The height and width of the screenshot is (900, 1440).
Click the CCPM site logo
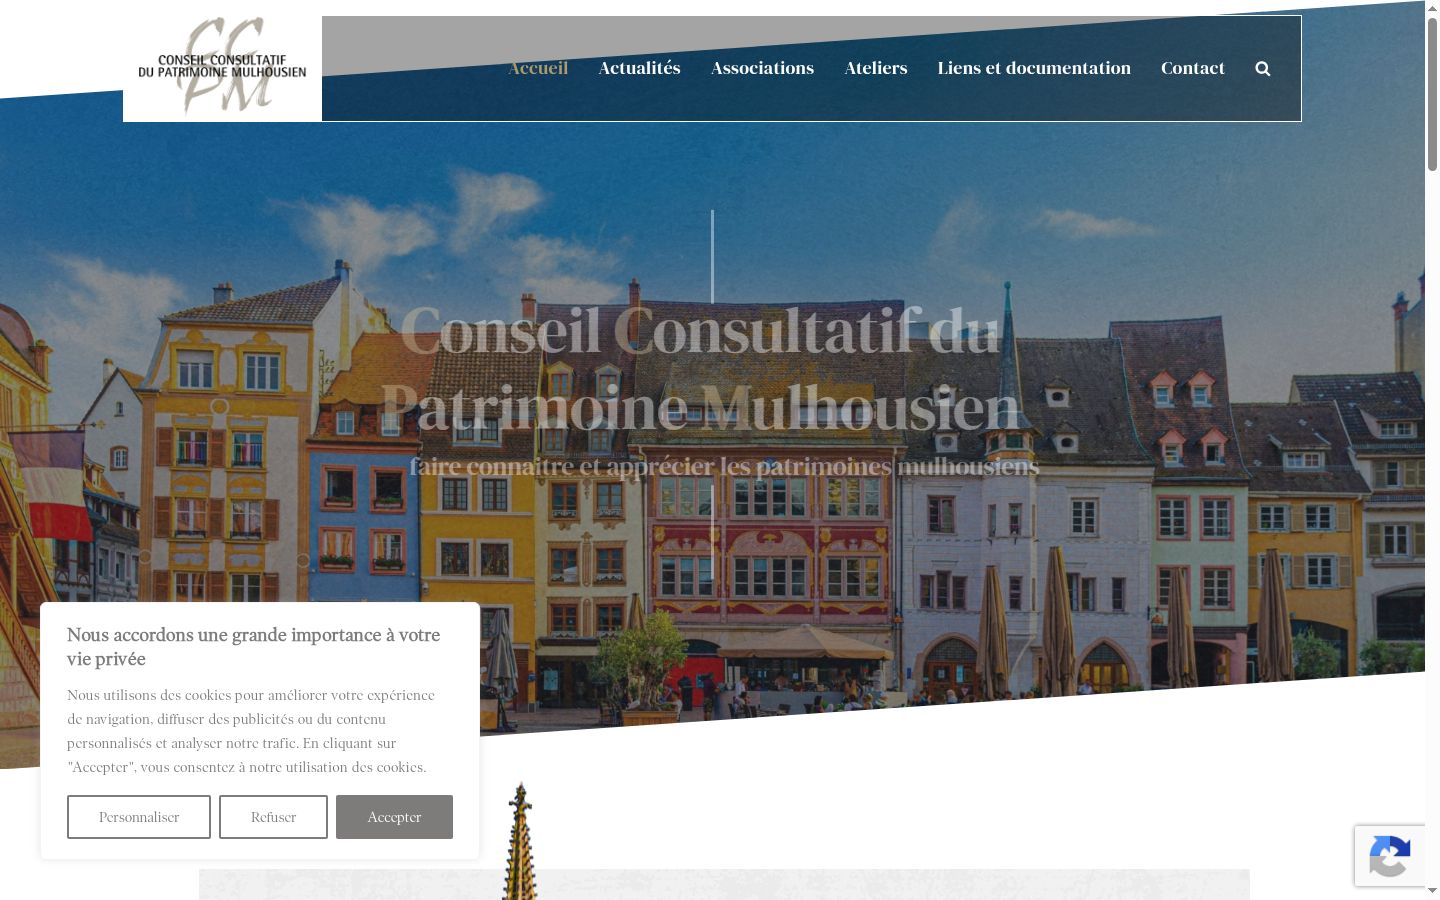tap(222, 68)
